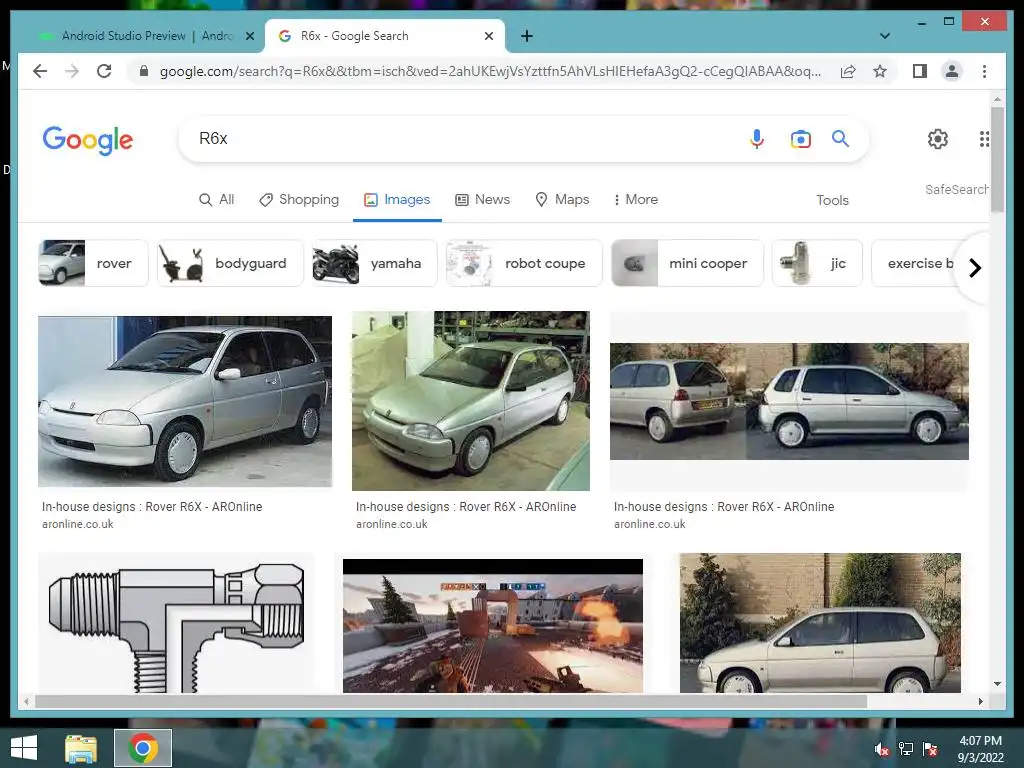The image size is (1024, 768).
Task: Open third In-house designs AROnline link
Action: (724, 507)
